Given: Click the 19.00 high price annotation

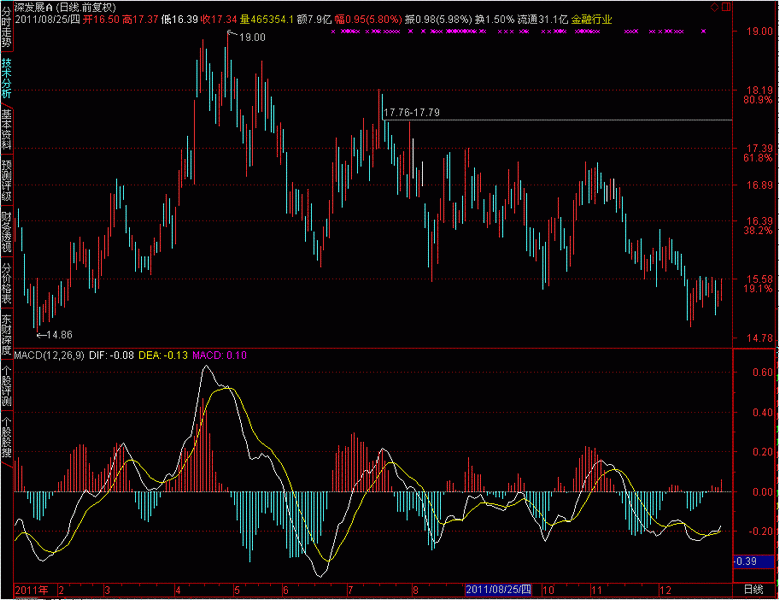Looking at the screenshot, I should pos(252,38).
